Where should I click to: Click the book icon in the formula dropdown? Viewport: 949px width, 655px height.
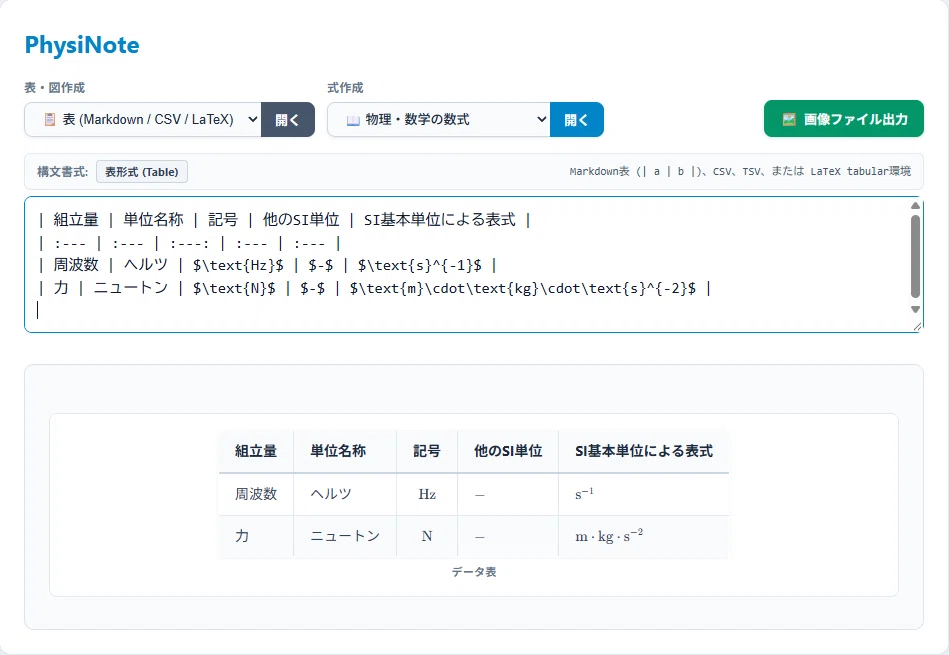[x=353, y=120]
